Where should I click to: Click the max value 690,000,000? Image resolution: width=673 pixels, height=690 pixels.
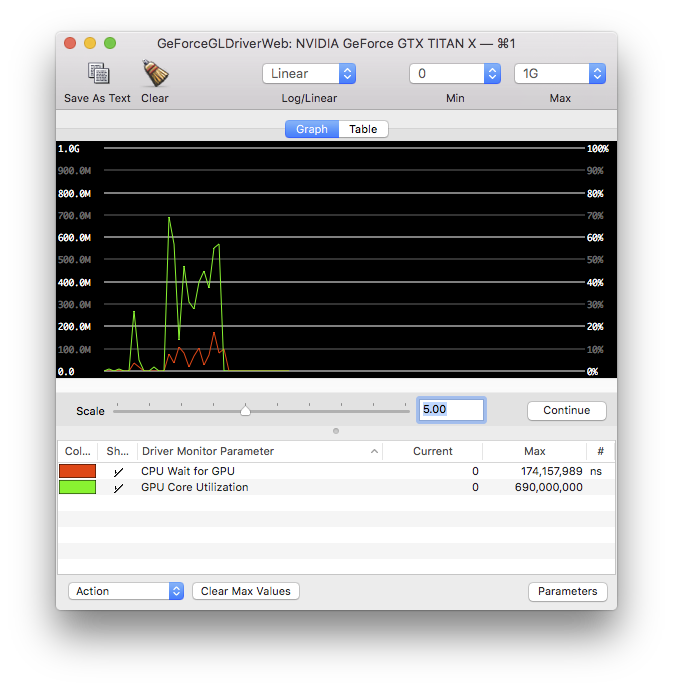tap(548, 487)
